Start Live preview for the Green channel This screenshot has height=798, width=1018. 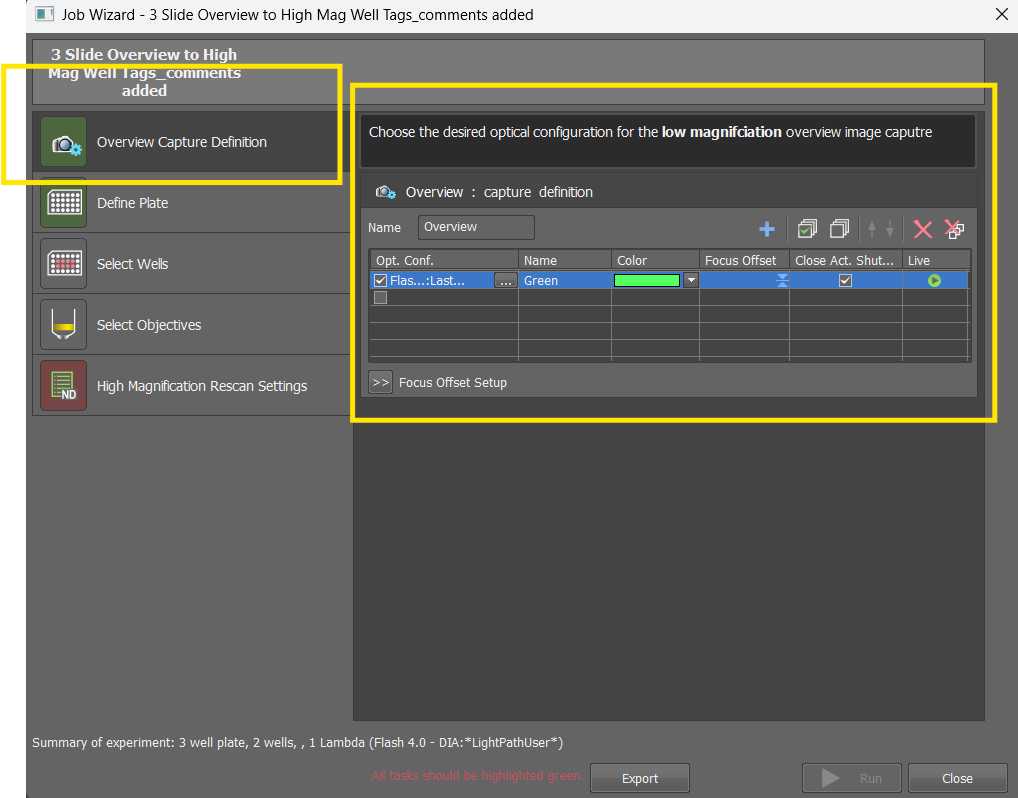click(934, 281)
